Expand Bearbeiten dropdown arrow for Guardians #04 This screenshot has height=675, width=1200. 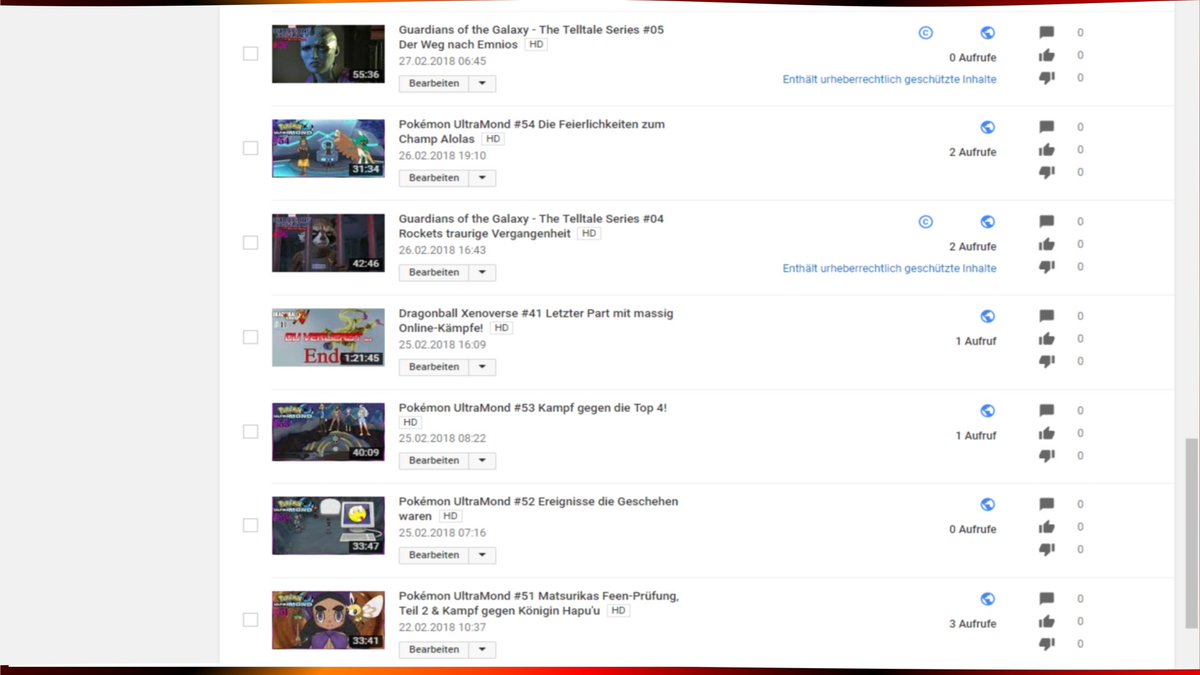point(482,272)
